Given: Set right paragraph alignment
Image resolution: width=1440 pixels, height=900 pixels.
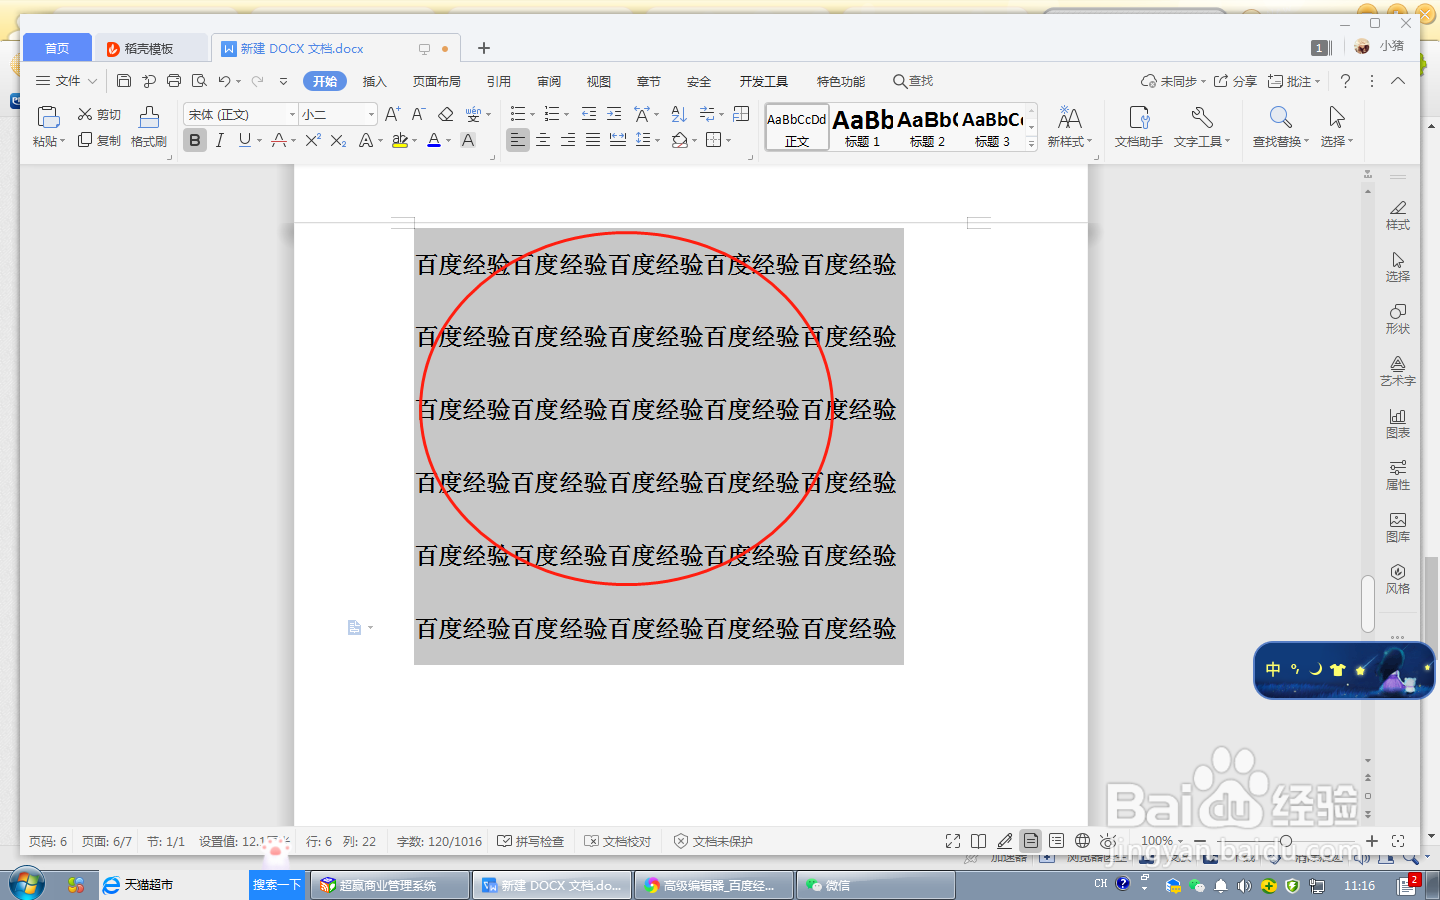Looking at the screenshot, I should pyautogui.click(x=568, y=140).
